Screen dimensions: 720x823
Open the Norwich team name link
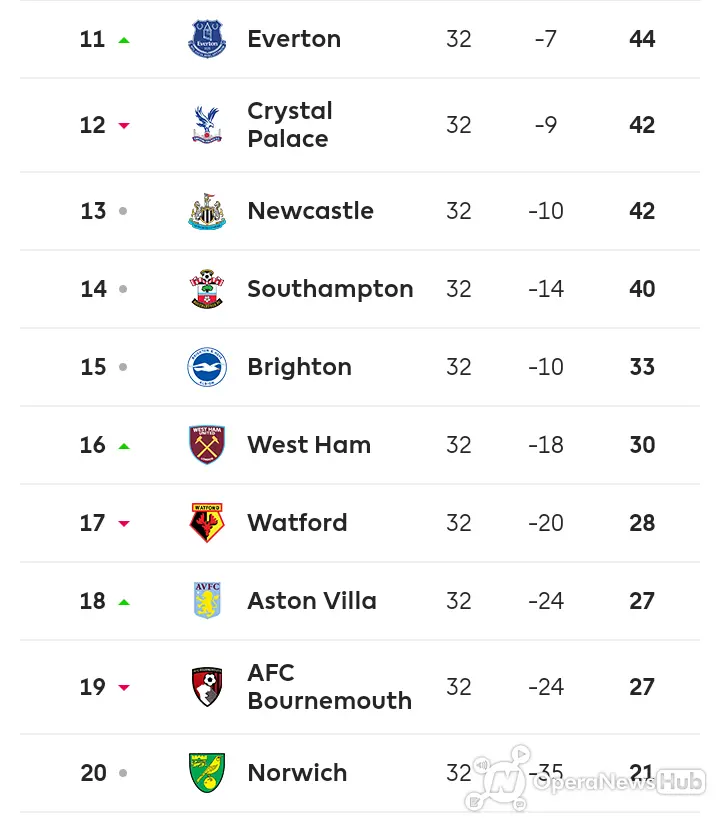[298, 773]
